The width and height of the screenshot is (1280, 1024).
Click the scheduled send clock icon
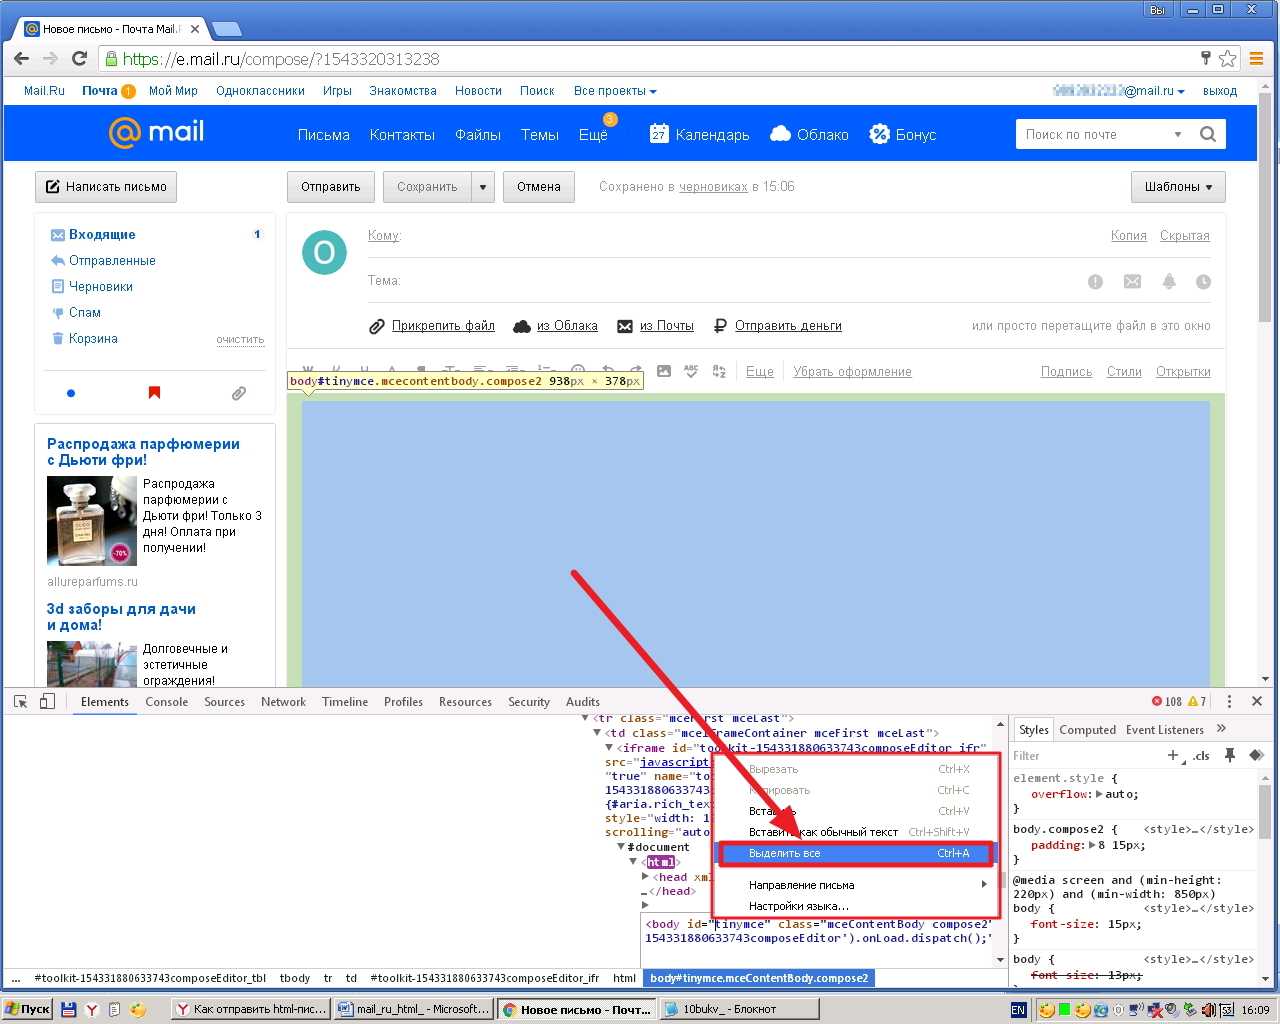point(1203,282)
